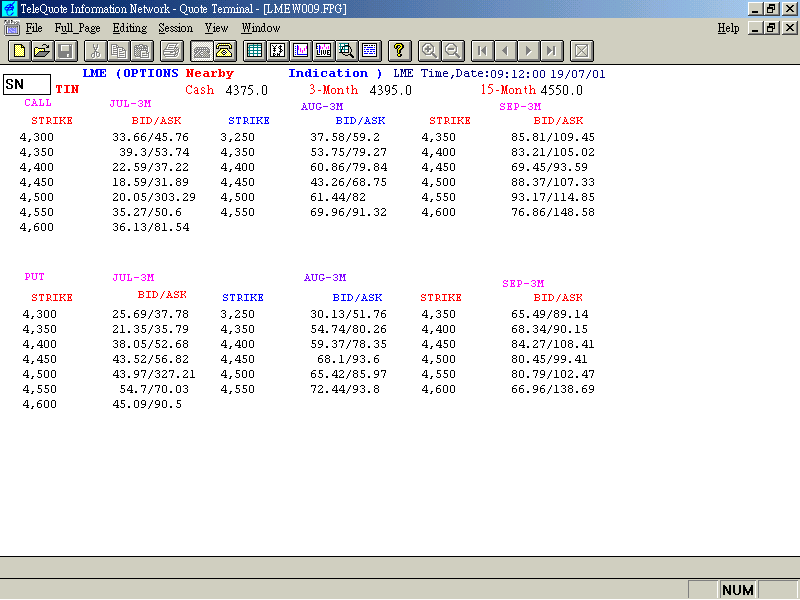This screenshot has height=600, width=800.
Task: Open a file using the folder icon
Action: [x=42, y=51]
